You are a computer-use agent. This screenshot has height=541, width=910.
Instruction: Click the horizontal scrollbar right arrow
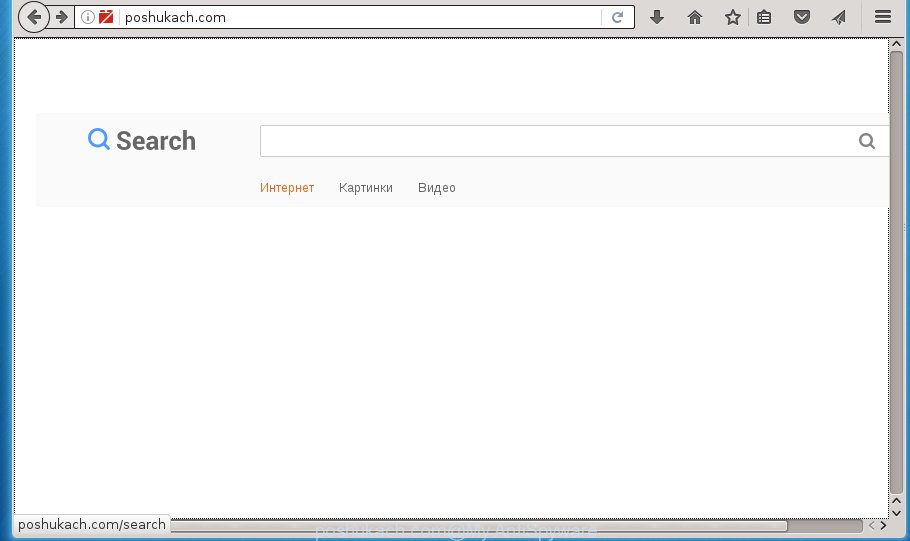click(883, 525)
